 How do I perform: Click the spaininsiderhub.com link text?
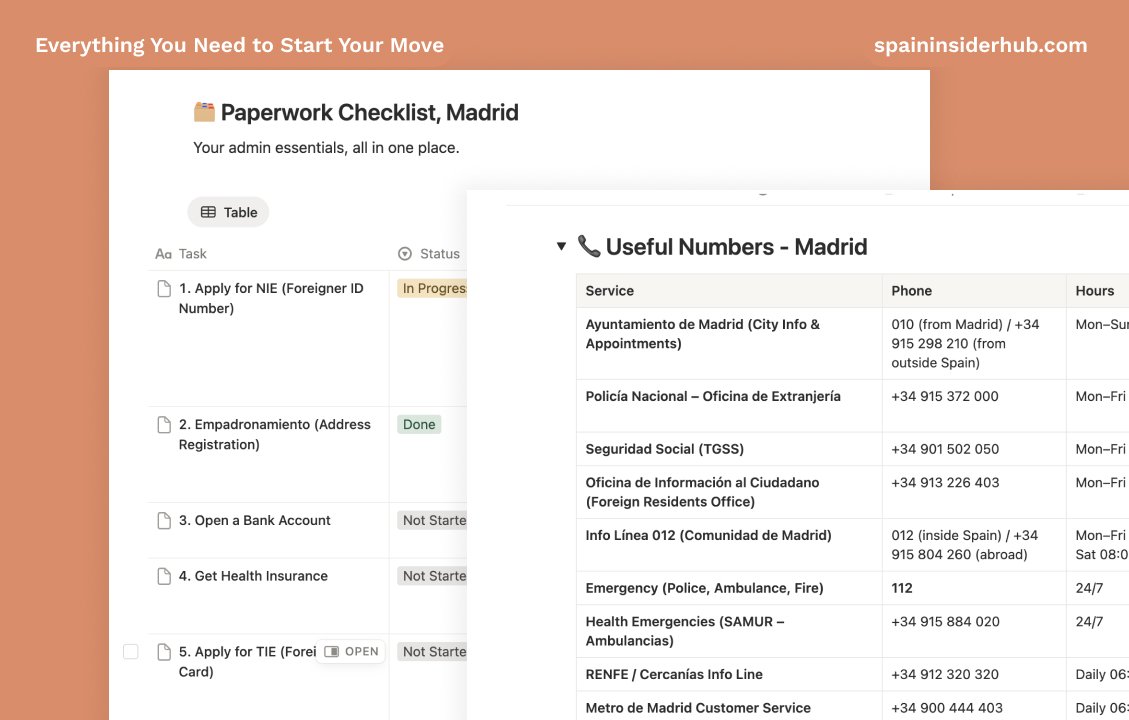pyautogui.click(x=981, y=45)
